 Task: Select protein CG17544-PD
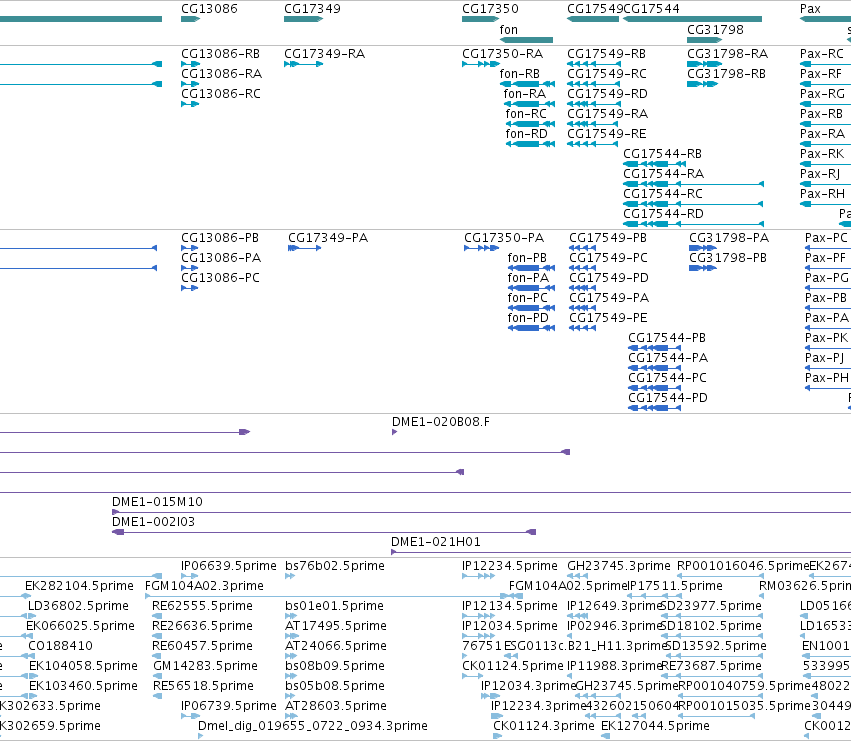(x=668, y=398)
